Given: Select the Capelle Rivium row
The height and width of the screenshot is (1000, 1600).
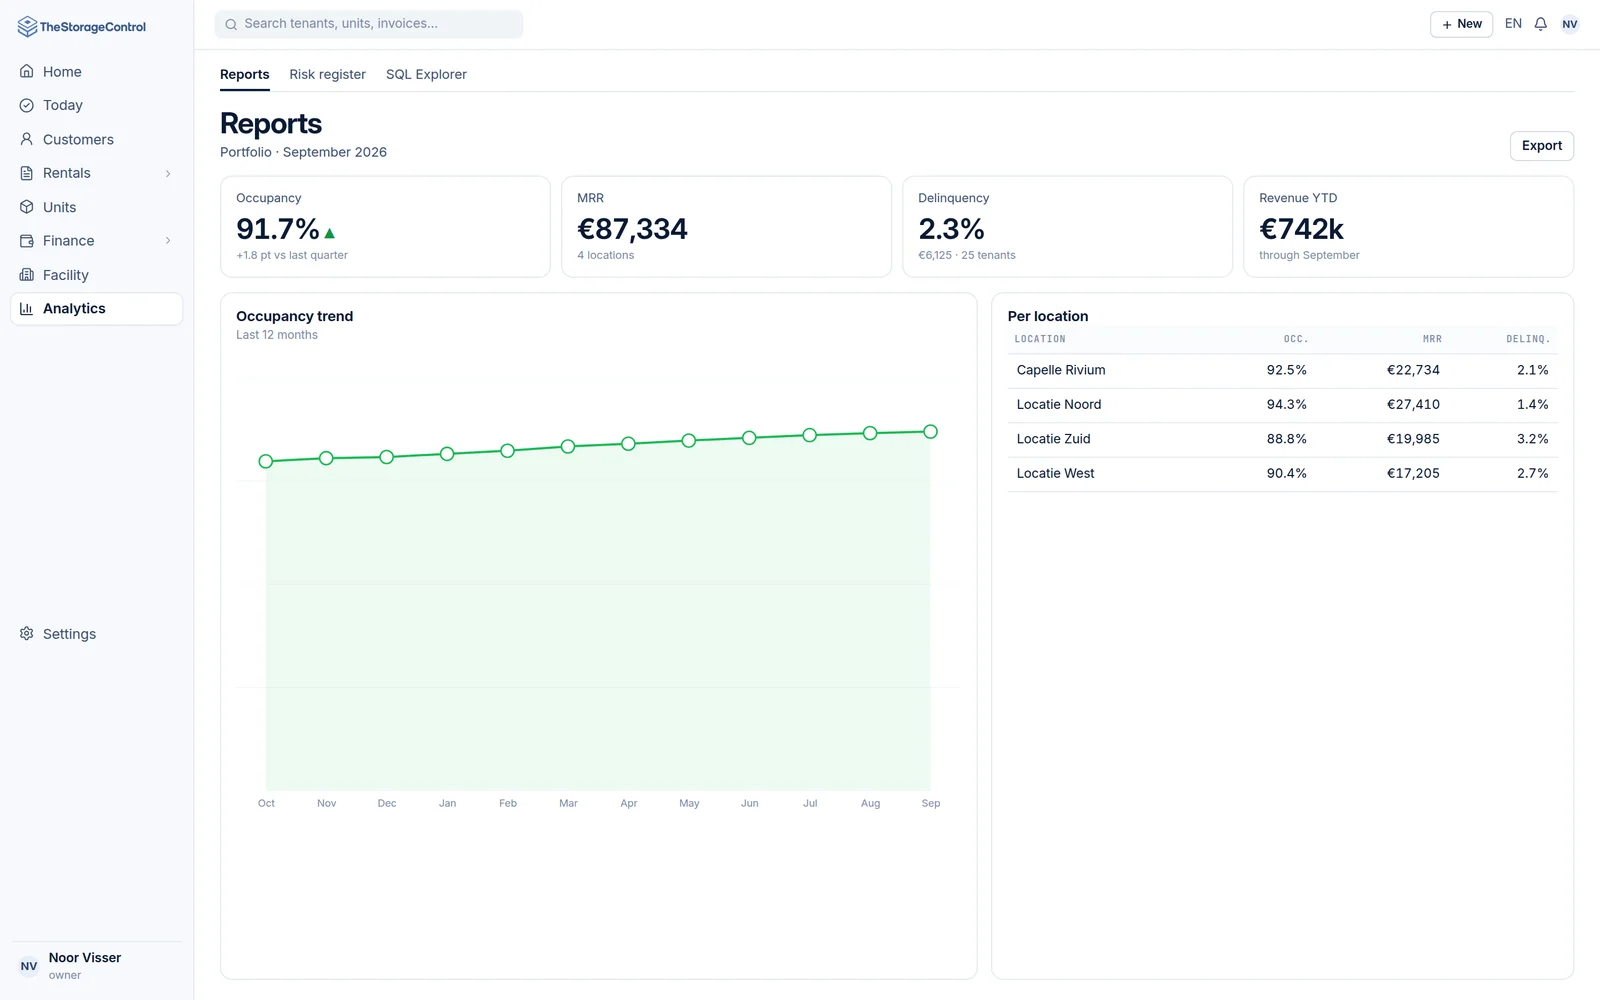Looking at the screenshot, I should [1282, 371].
